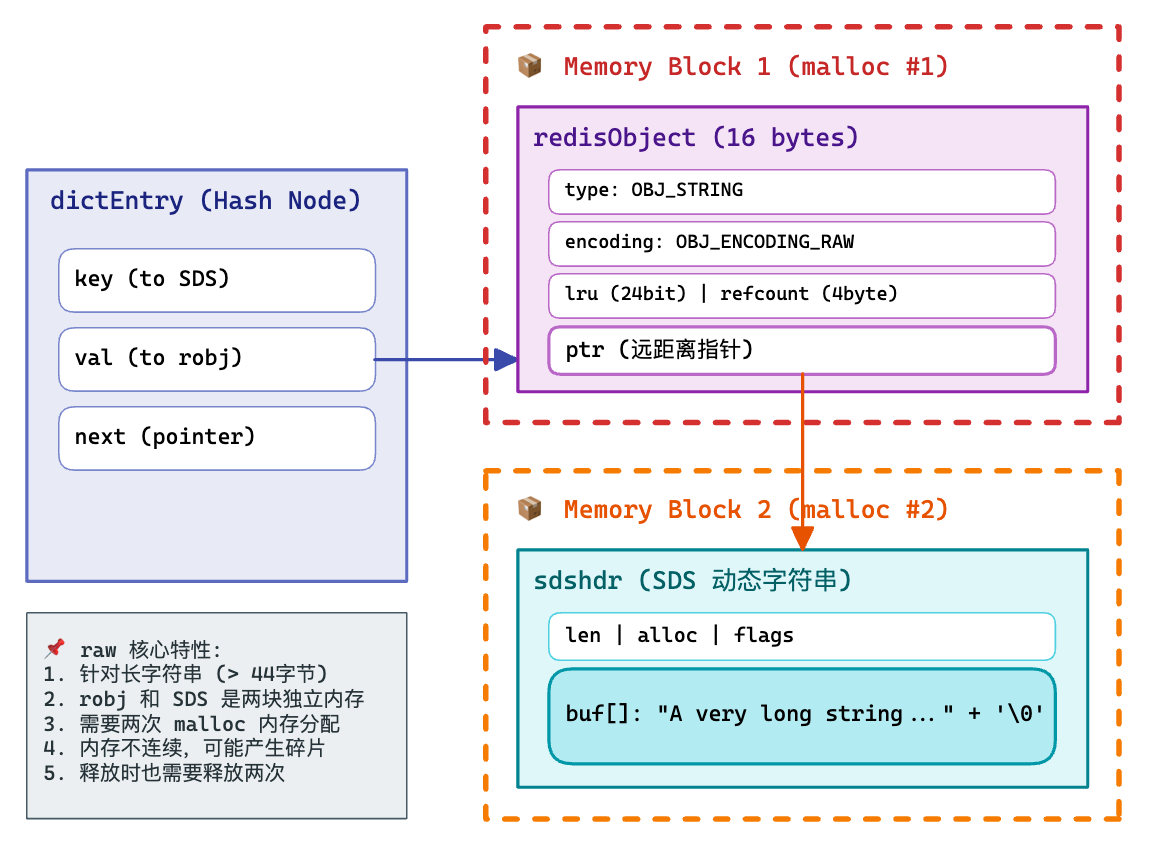Click the orange arrowhead pointing to sdshdr
The width and height of the screenshot is (1164, 866).
pyautogui.click(x=802, y=539)
